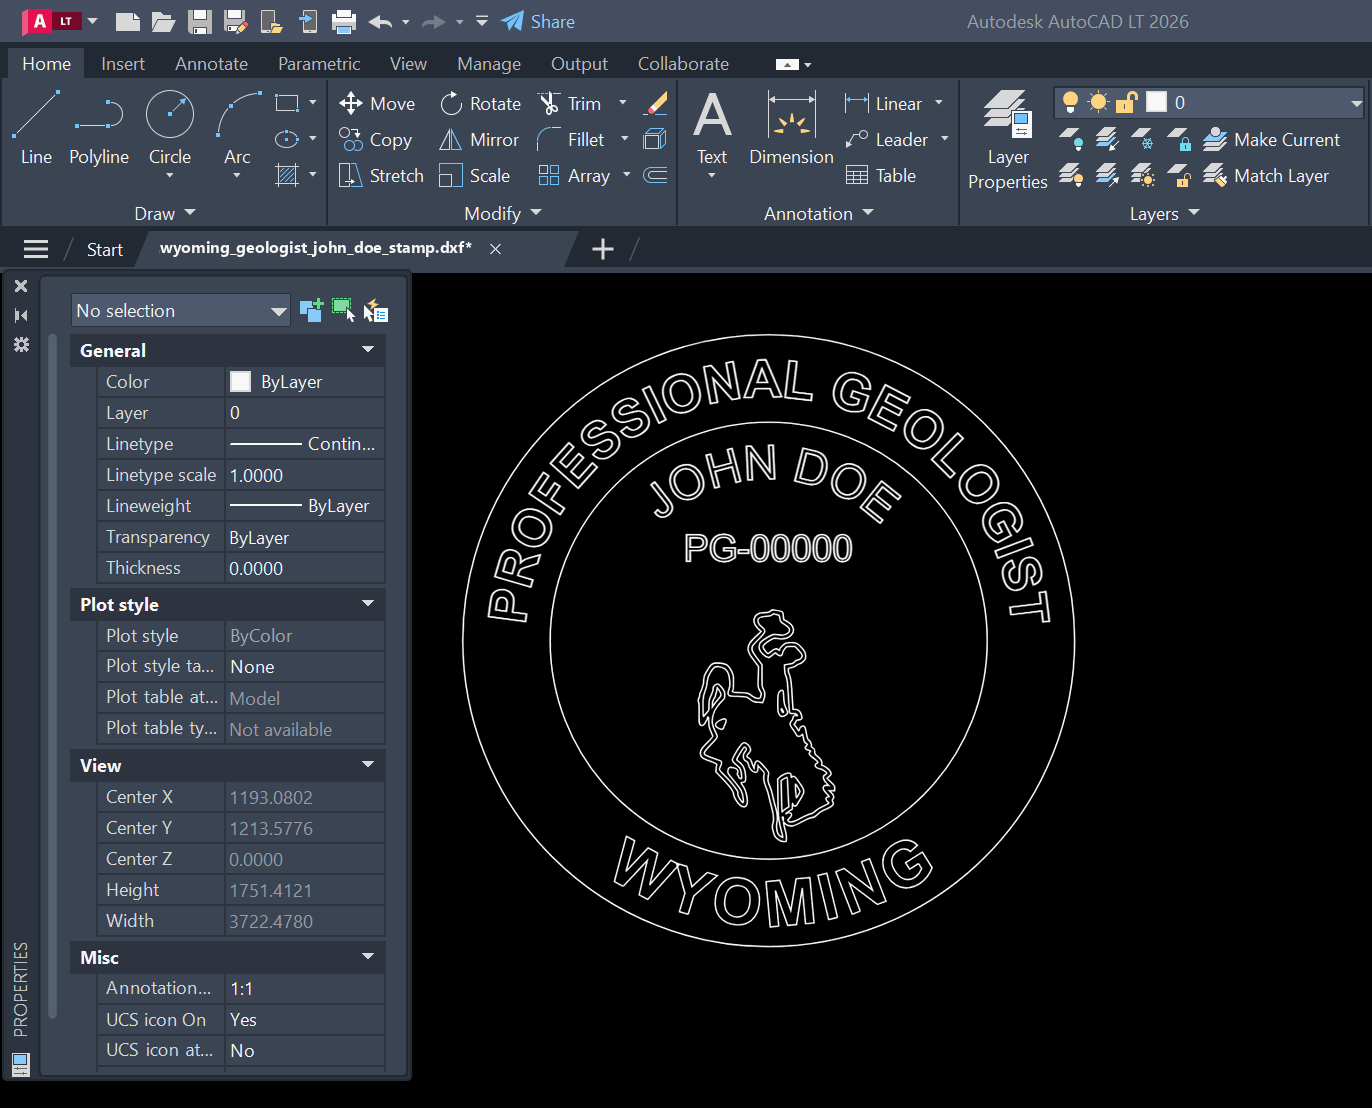Screen dimensions: 1372x1108
Task: Click the Save icon in quick access toolbar
Action: pos(200,21)
